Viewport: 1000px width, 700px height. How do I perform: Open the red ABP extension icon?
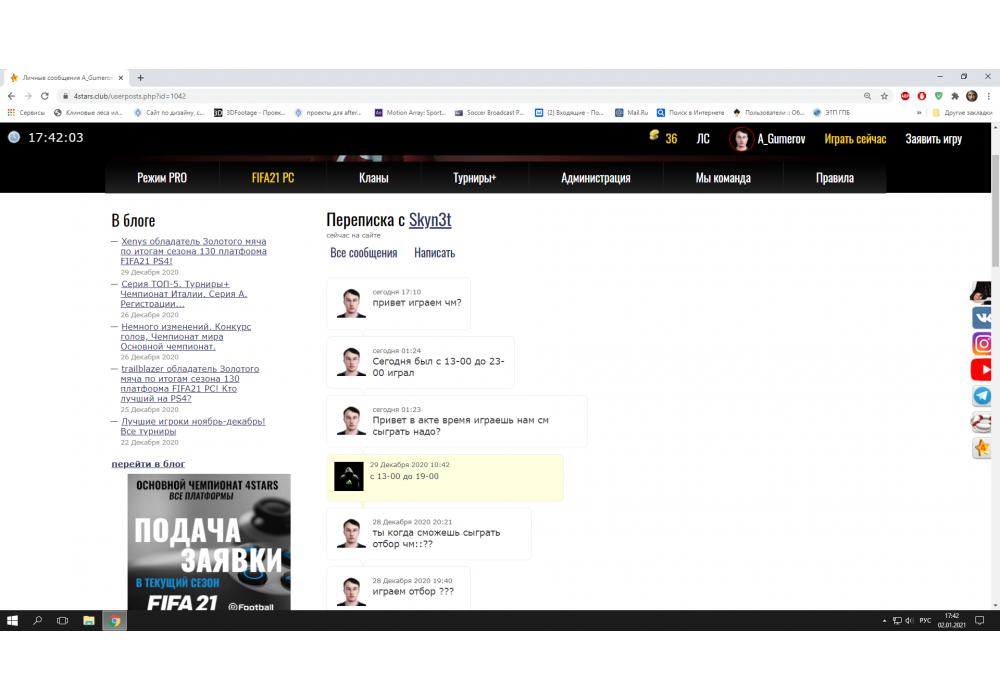click(x=905, y=96)
